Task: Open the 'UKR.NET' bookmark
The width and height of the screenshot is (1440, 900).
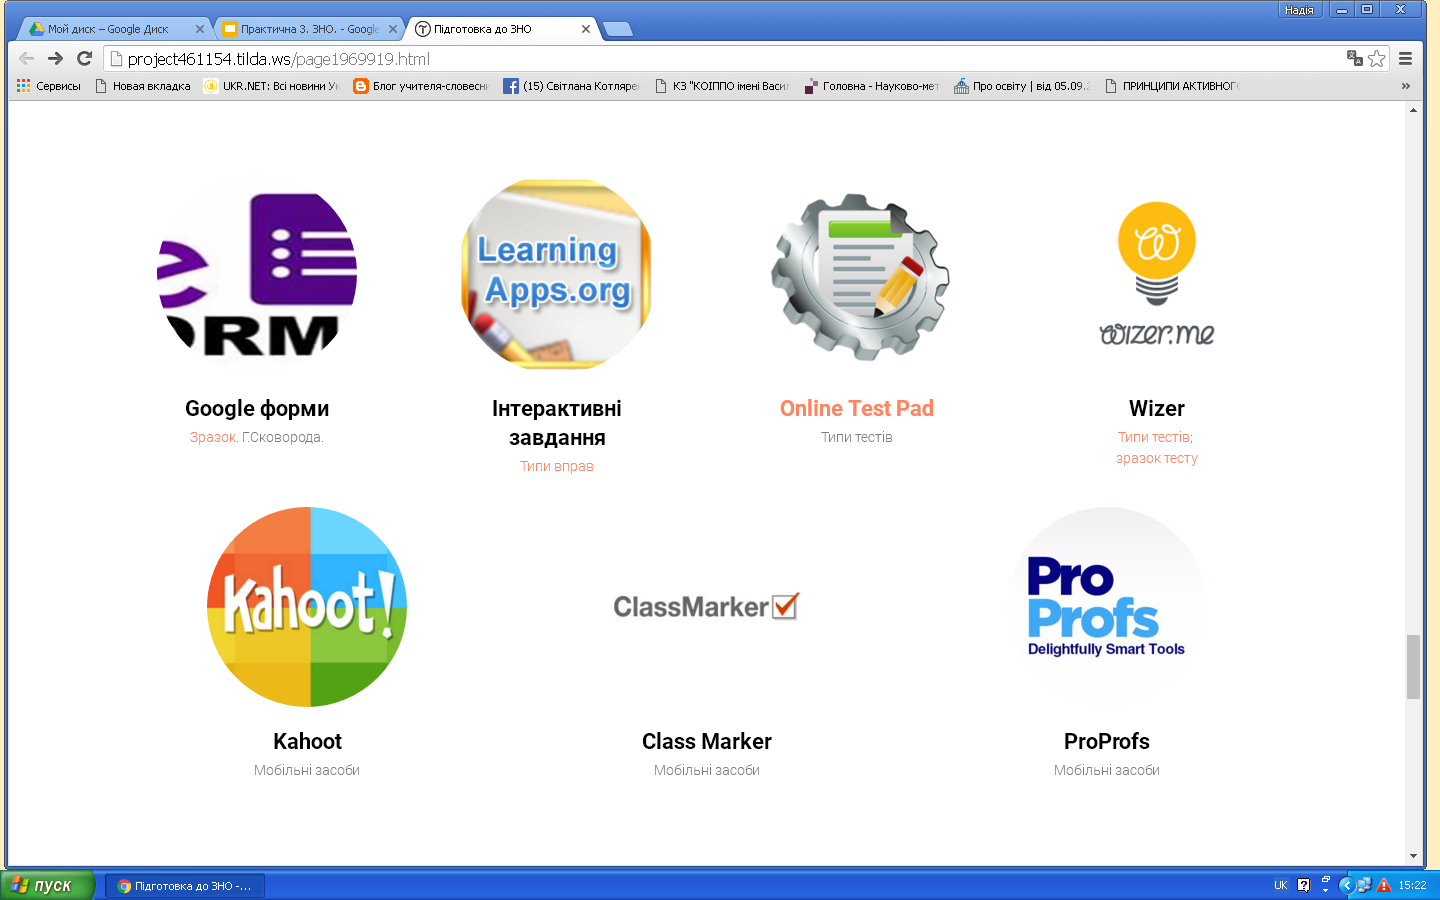Action: tap(271, 86)
